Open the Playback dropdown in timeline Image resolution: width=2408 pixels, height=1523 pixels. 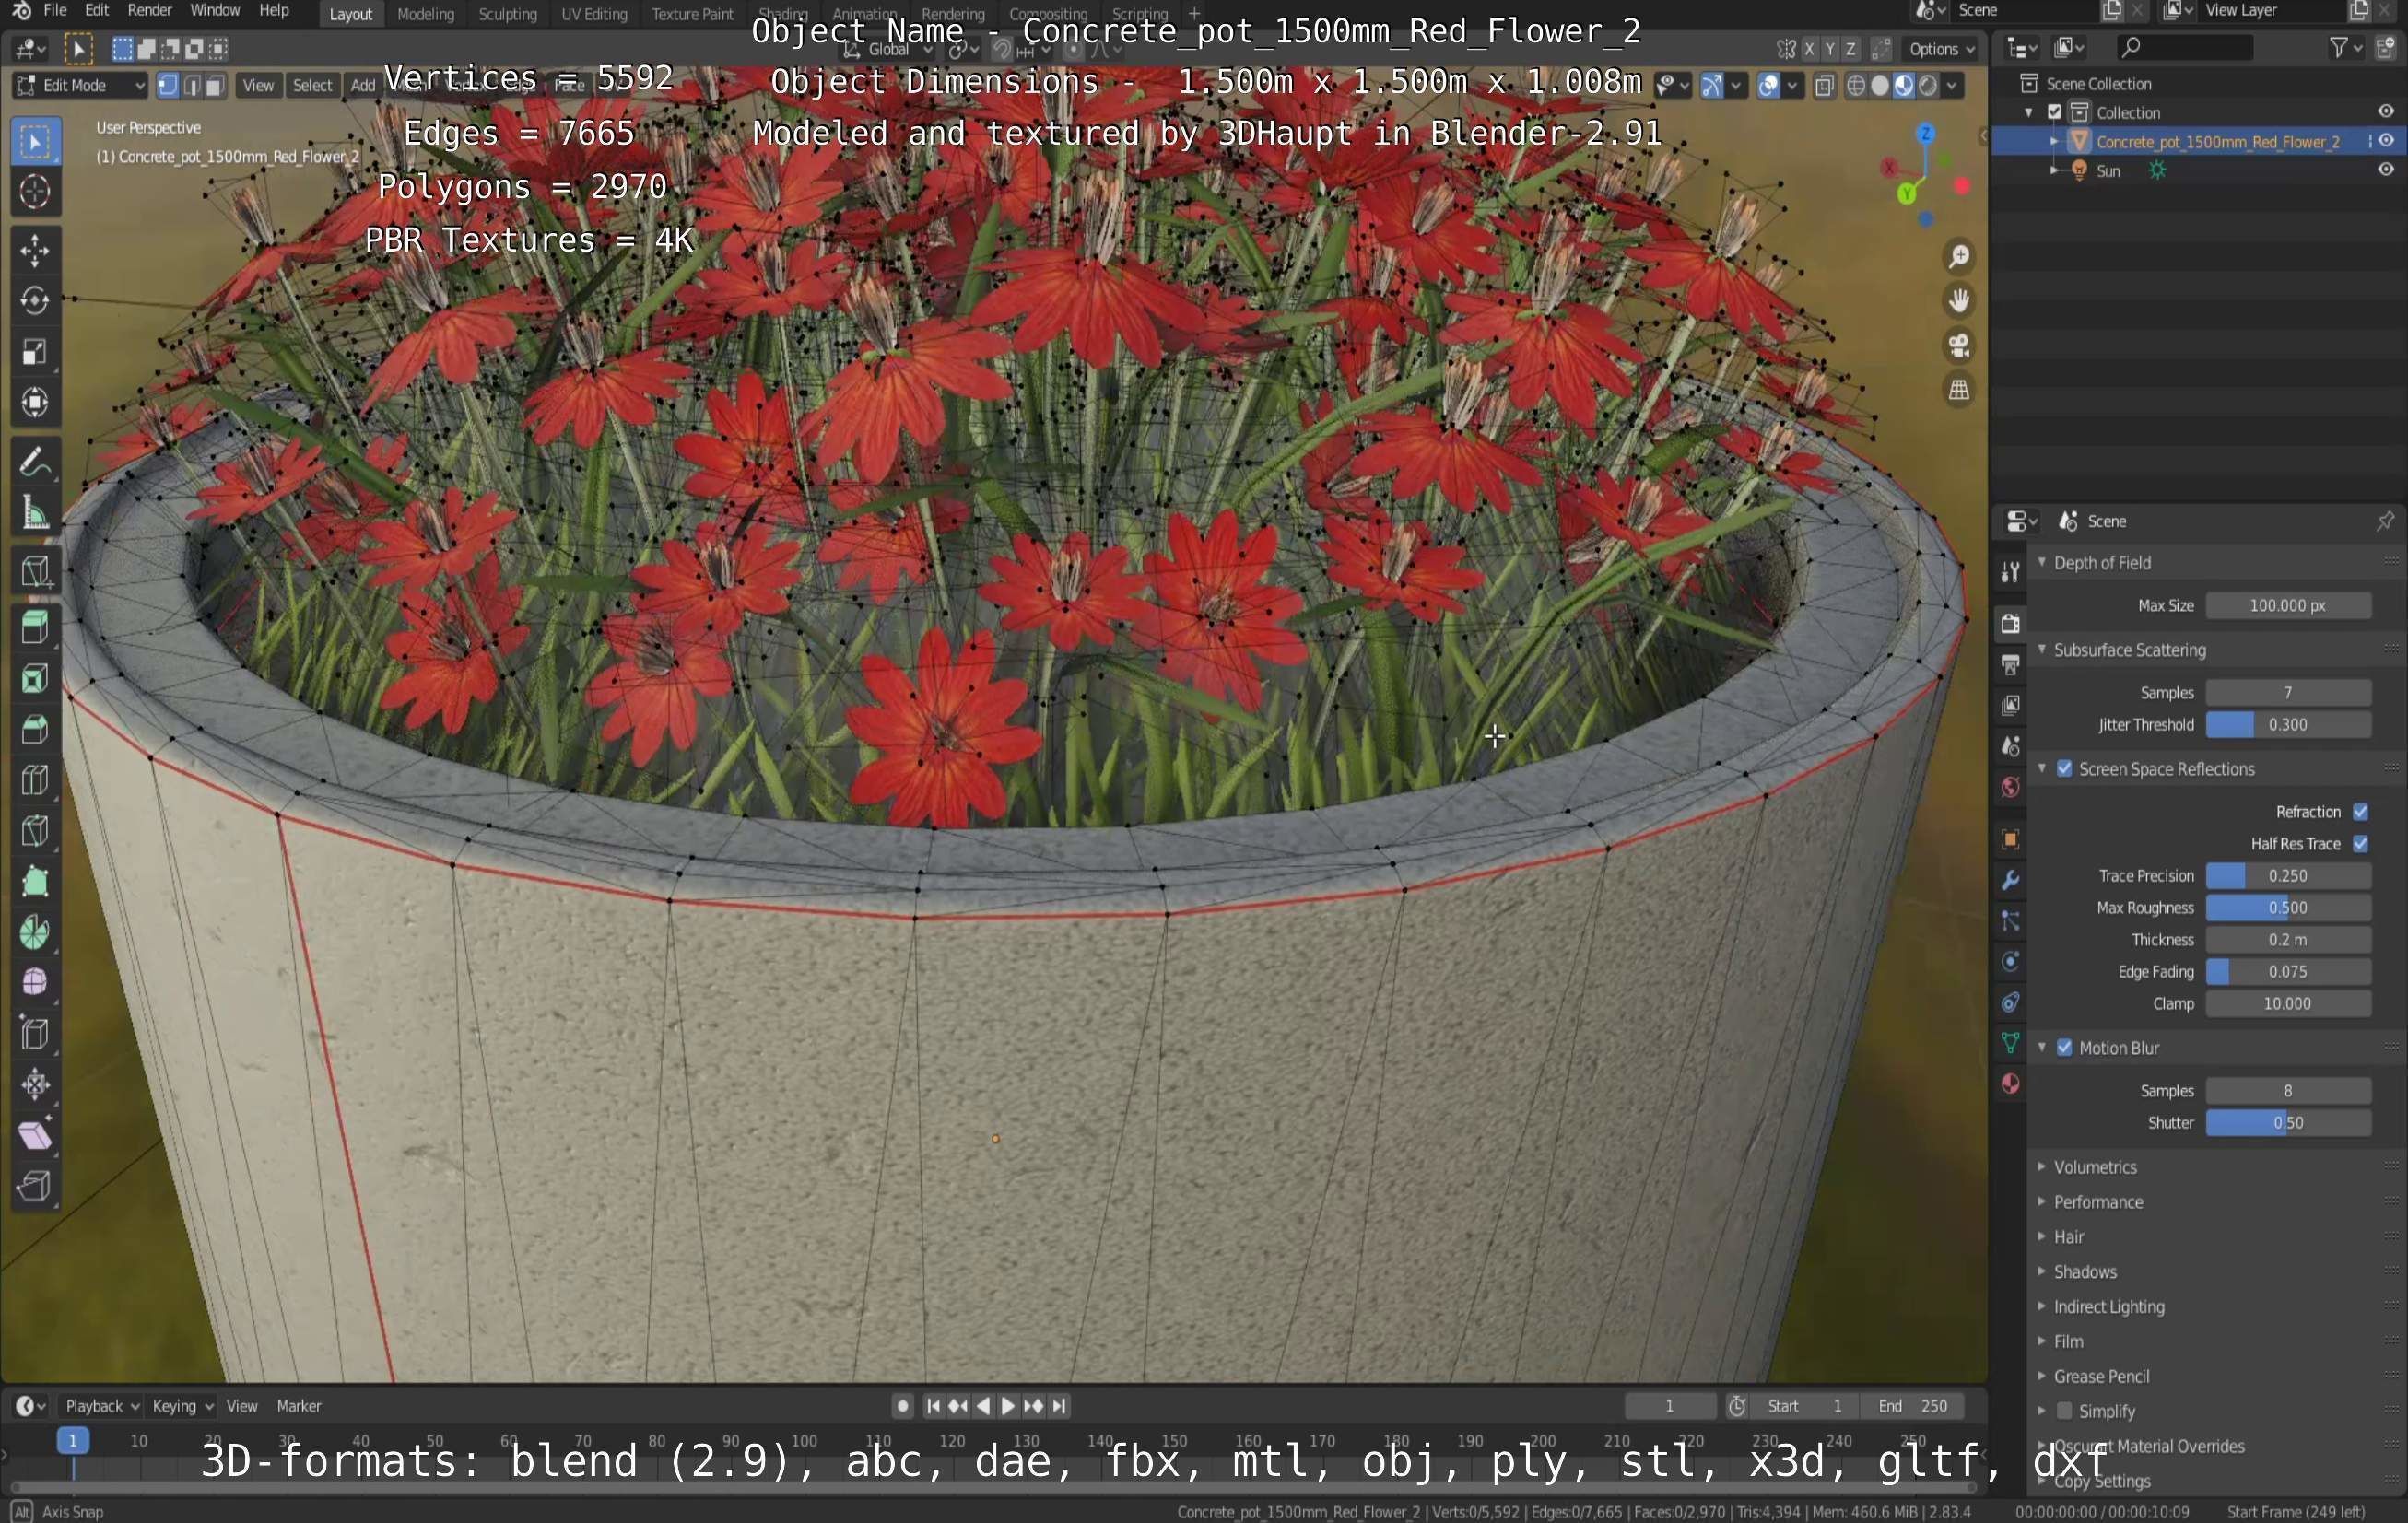(102, 1407)
